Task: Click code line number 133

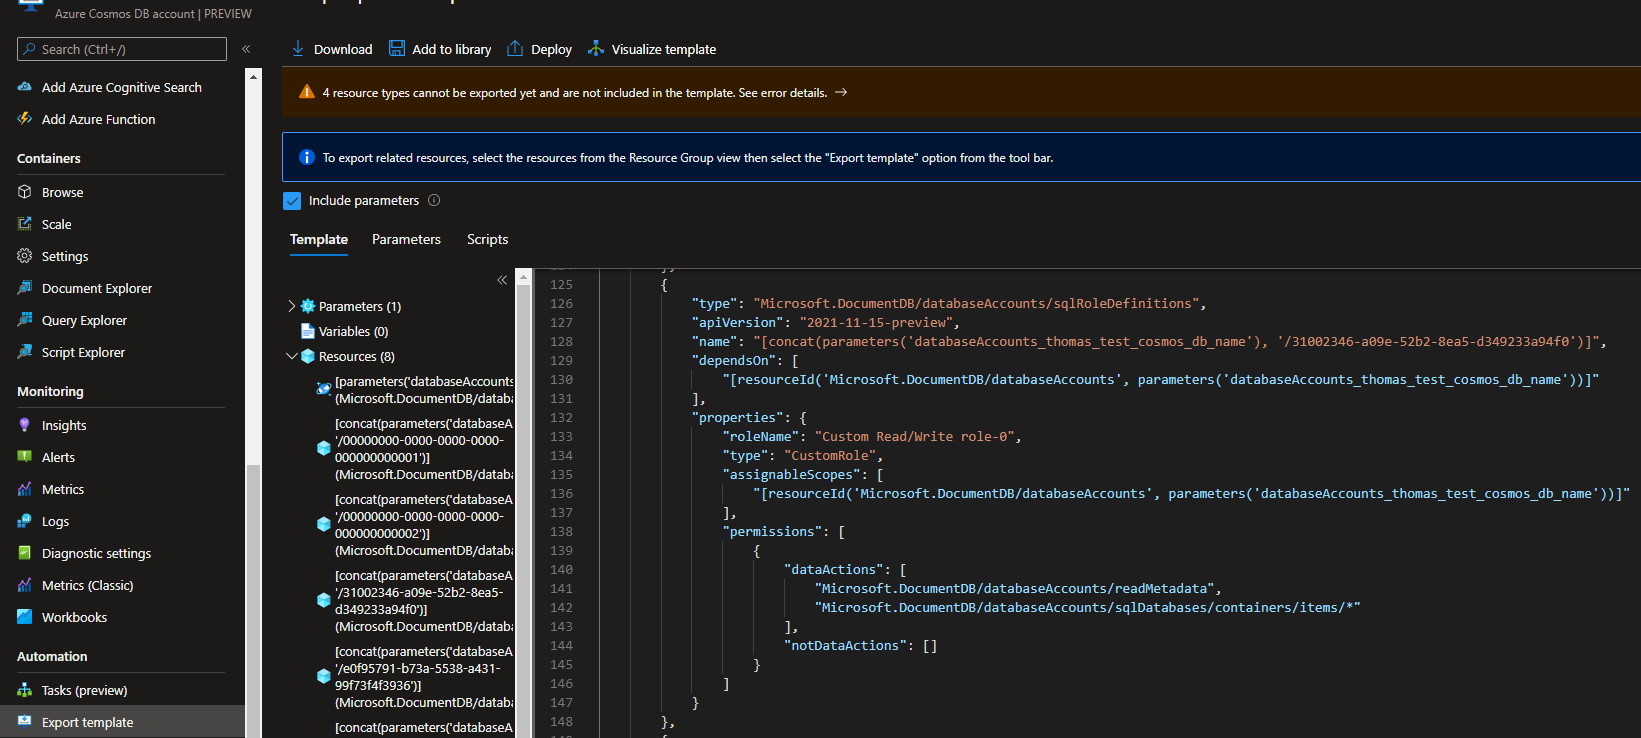Action: click(561, 437)
